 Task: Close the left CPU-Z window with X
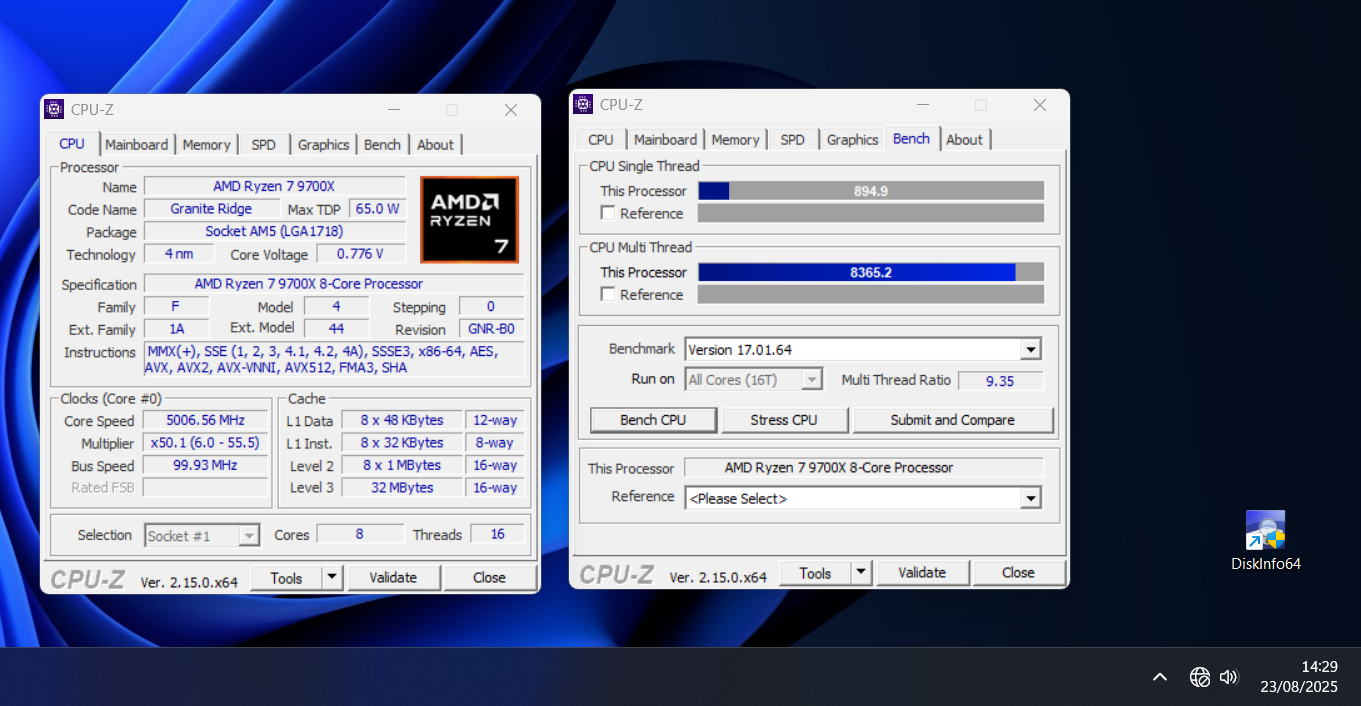pos(511,110)
